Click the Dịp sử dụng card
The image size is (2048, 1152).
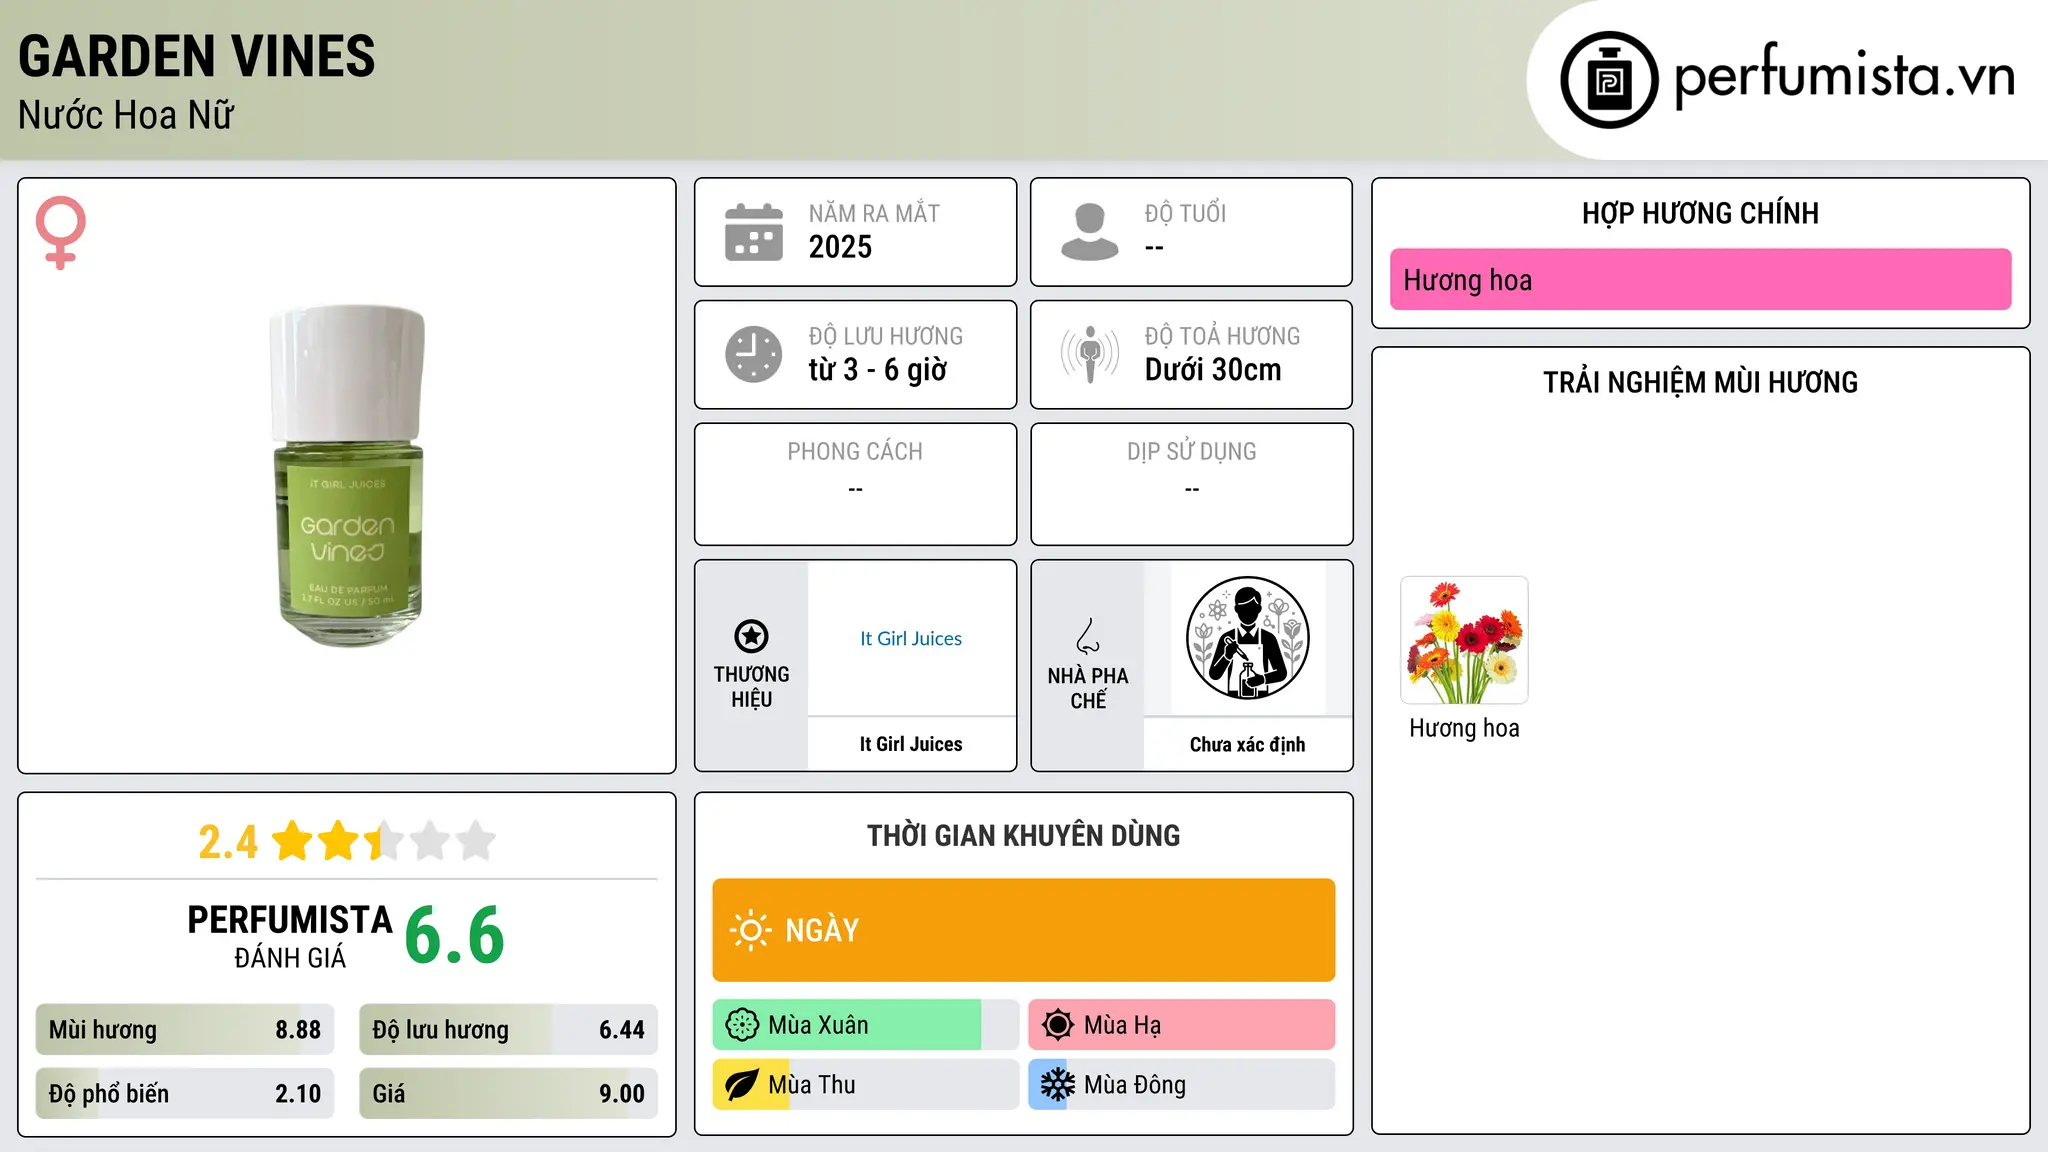tap(1192, 484)
